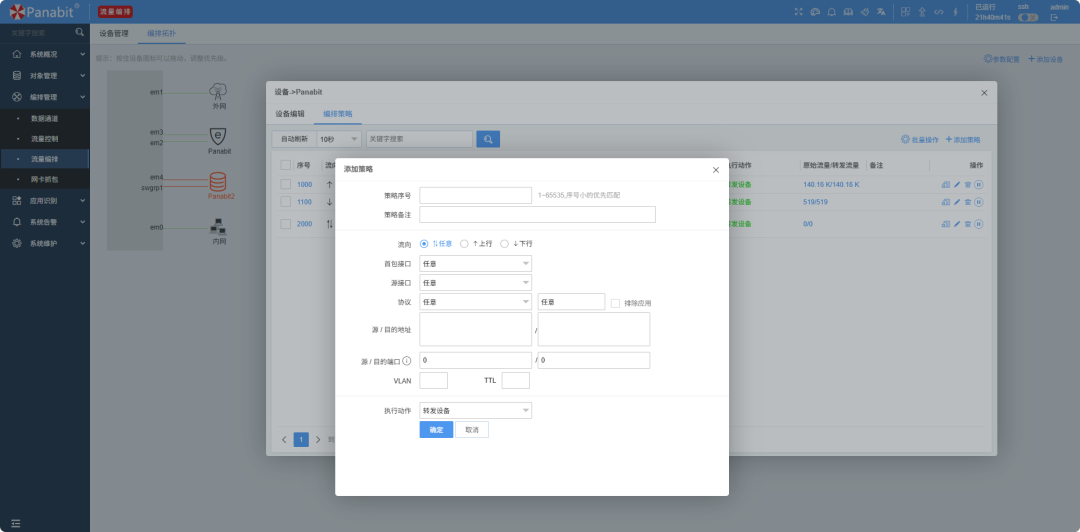This screenshot has height=532, width=1080.
Task: Open the 首包接口 dropdown
Action: [475, 264]
